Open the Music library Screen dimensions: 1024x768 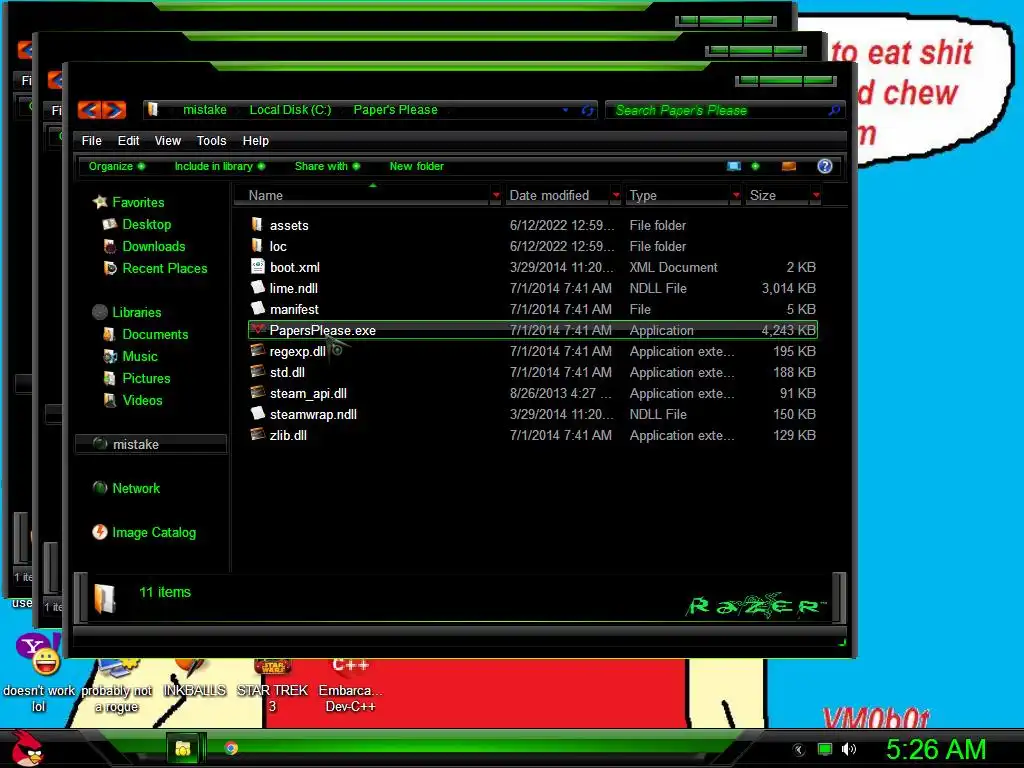point(140,357)
